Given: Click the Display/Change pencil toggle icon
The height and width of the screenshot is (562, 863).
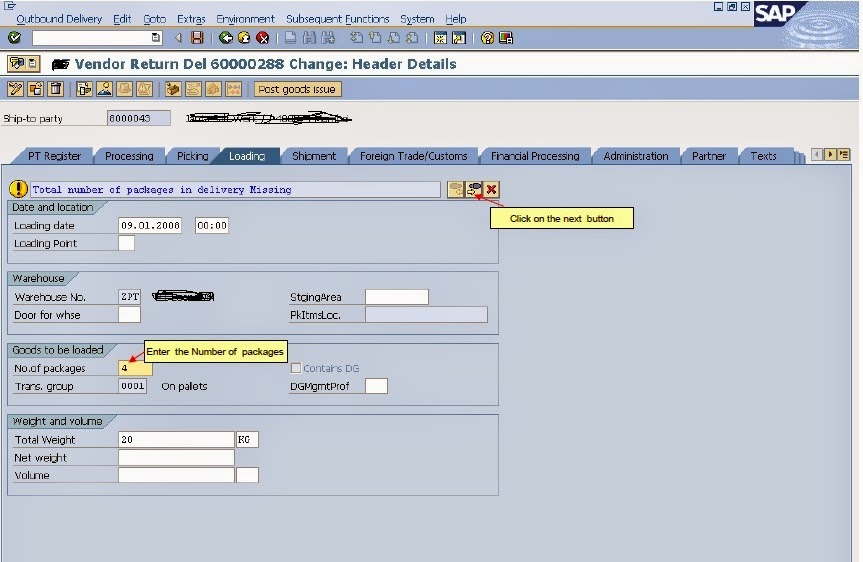Looking at the screenshot, I should coord(15,89).
